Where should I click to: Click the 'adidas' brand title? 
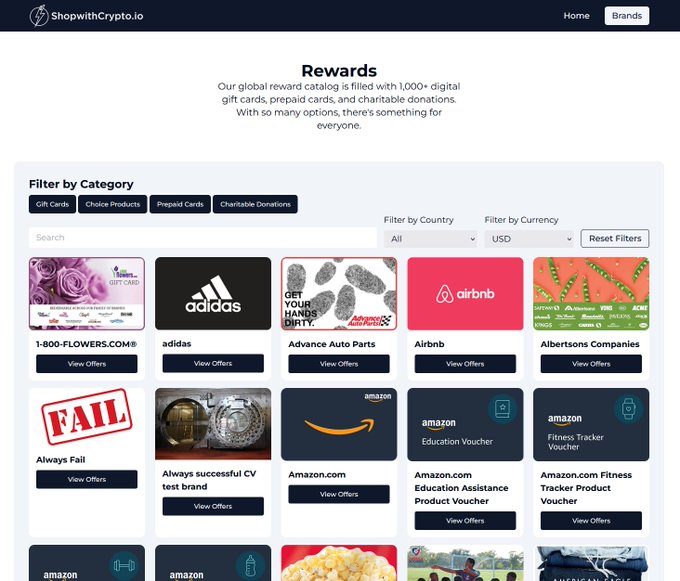[x=177, y=344]
